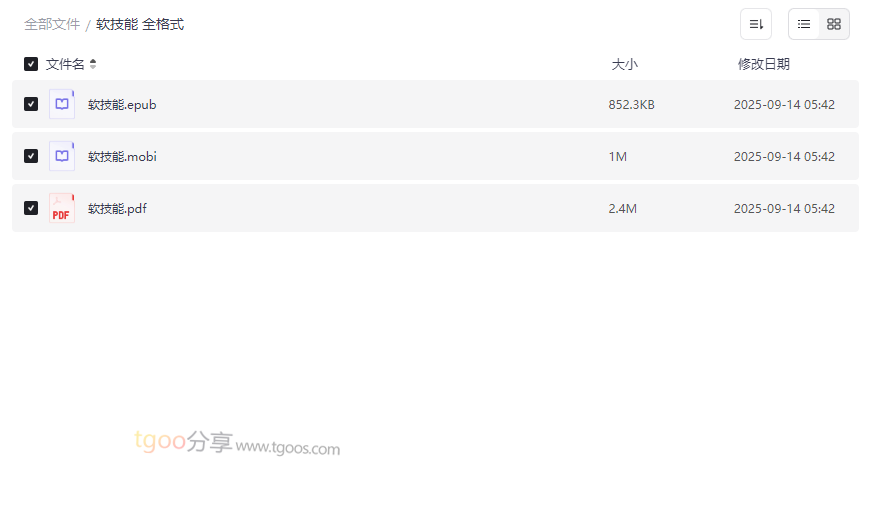Click the 大小 column header
874x514 pixels.
[624, 64]
